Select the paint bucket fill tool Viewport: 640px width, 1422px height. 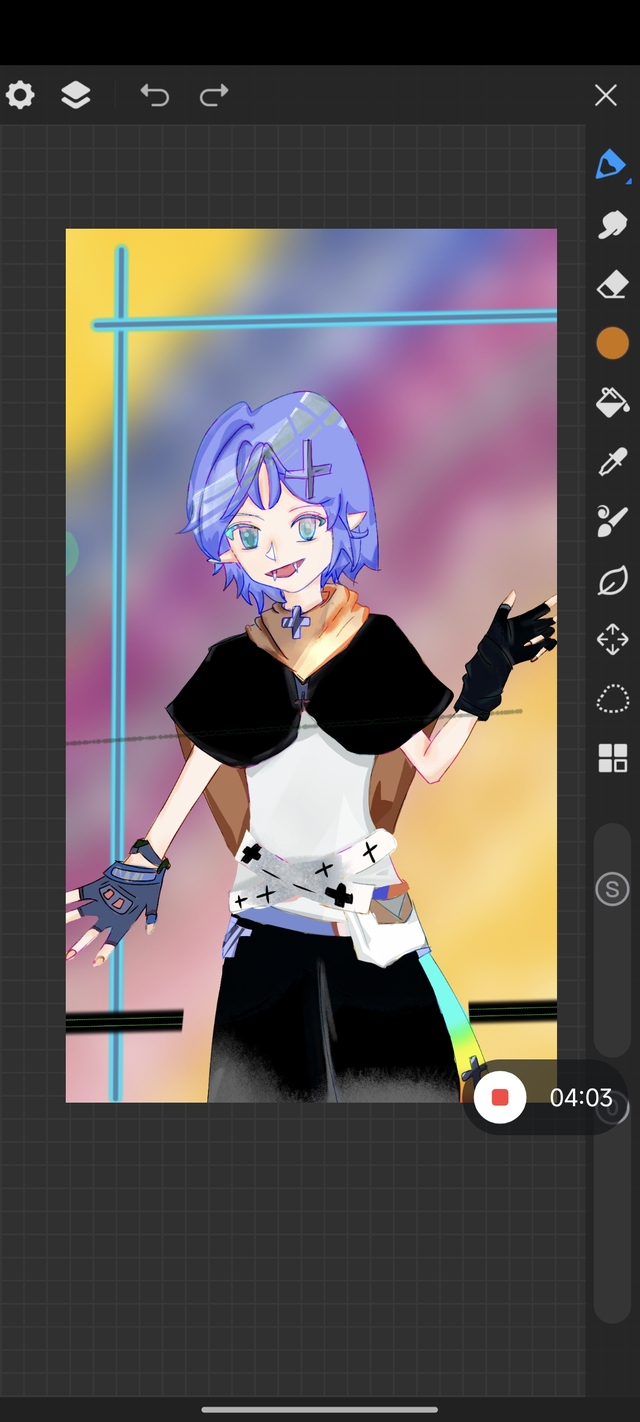pos(612,402)
